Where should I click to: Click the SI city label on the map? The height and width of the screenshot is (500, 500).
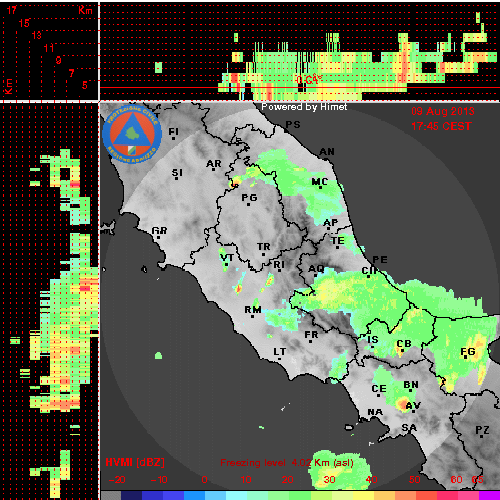coord(177,173)
